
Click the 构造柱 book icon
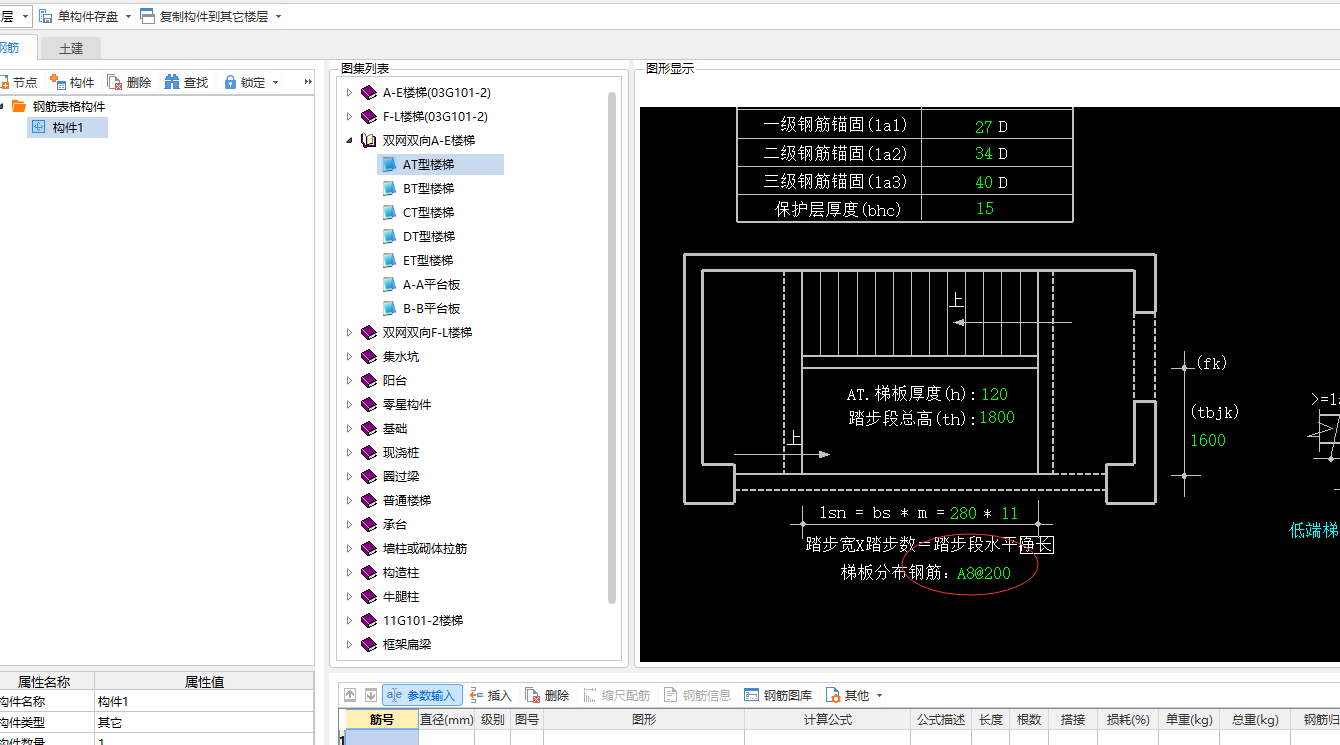pyautogui.click(x=369, y=572)
